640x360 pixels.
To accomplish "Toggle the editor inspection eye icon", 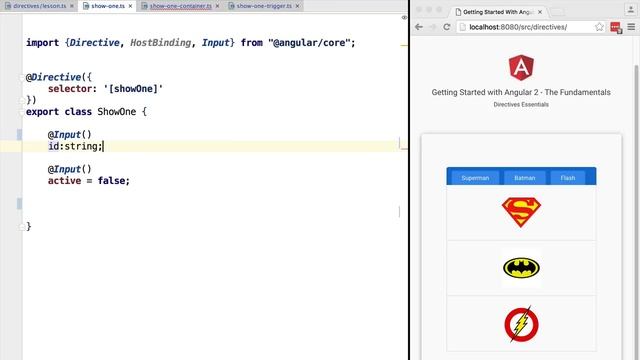I will (404, 18).
